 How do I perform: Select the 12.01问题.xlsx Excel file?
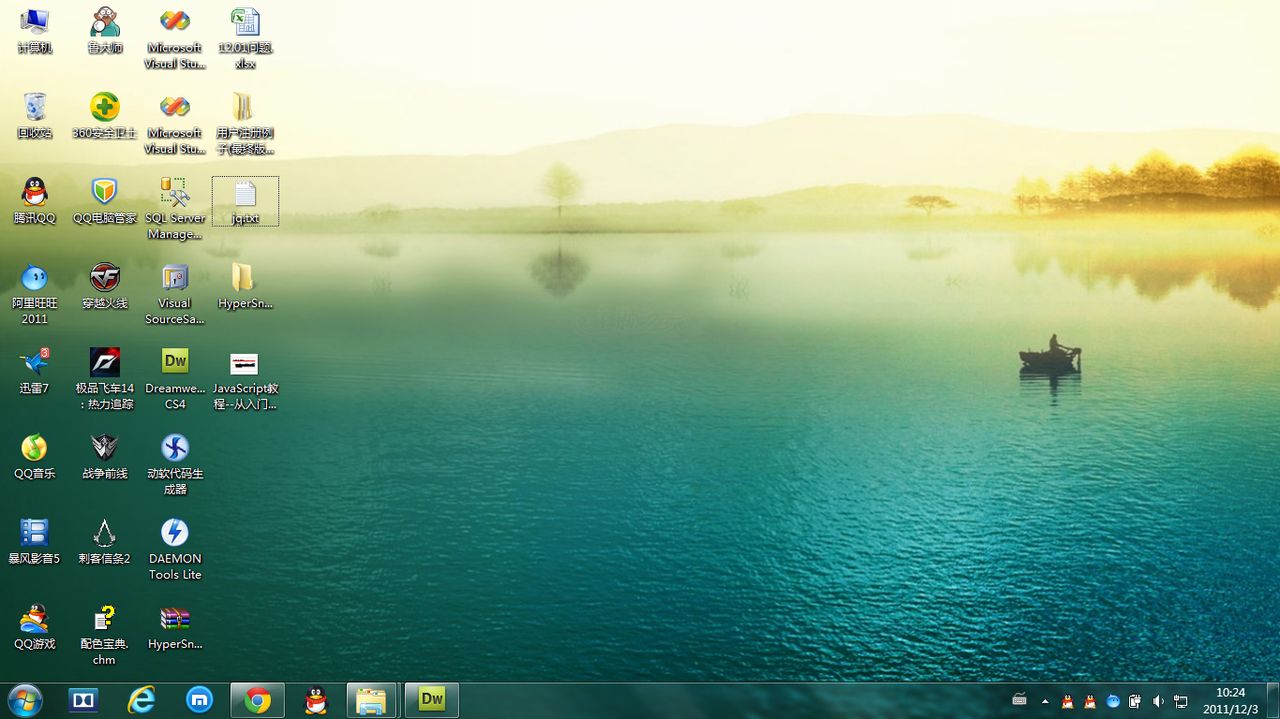[245, 38]
